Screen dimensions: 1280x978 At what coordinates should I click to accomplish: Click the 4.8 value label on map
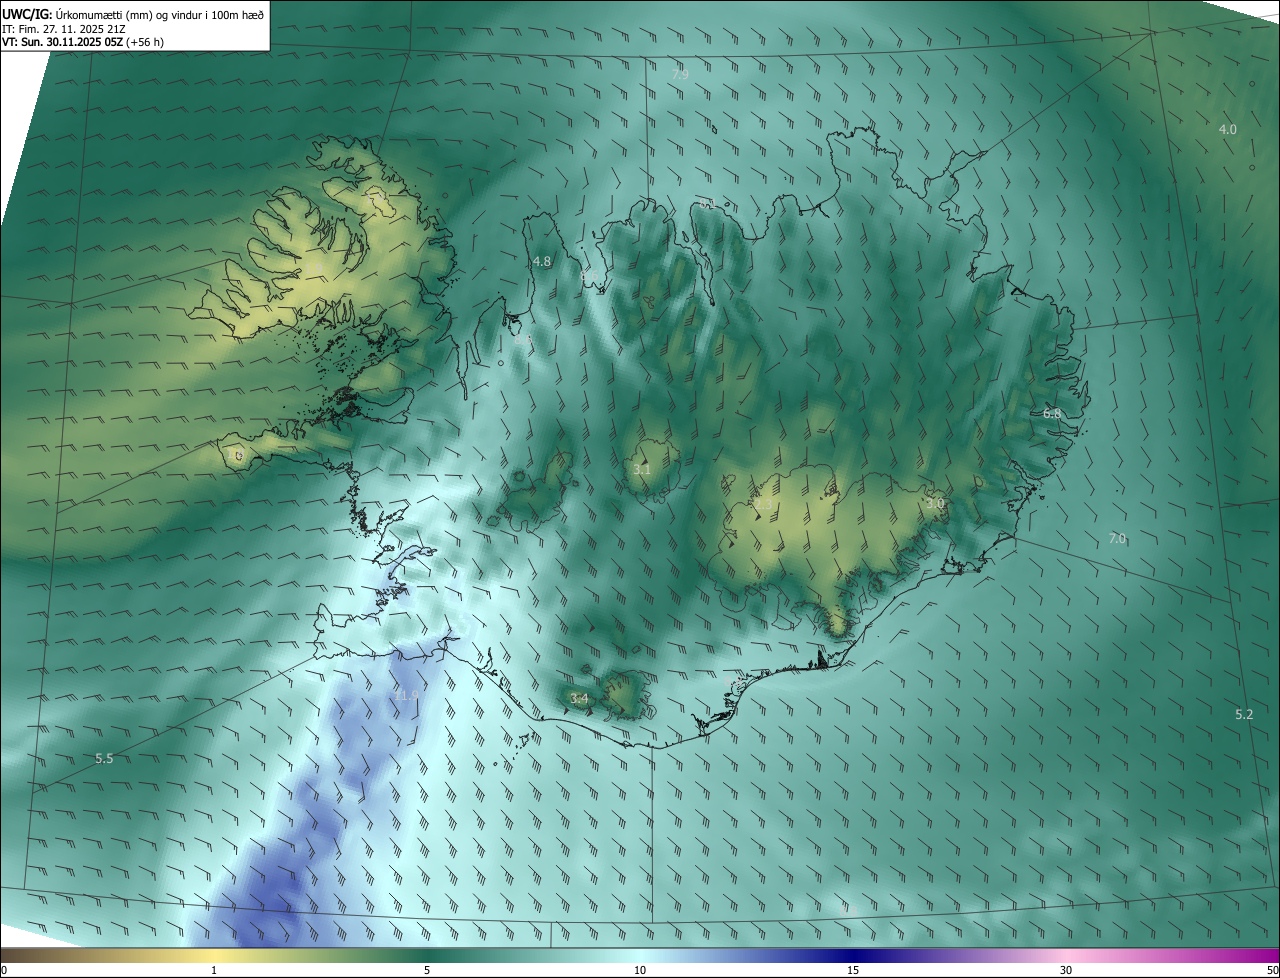pos(542,262)
